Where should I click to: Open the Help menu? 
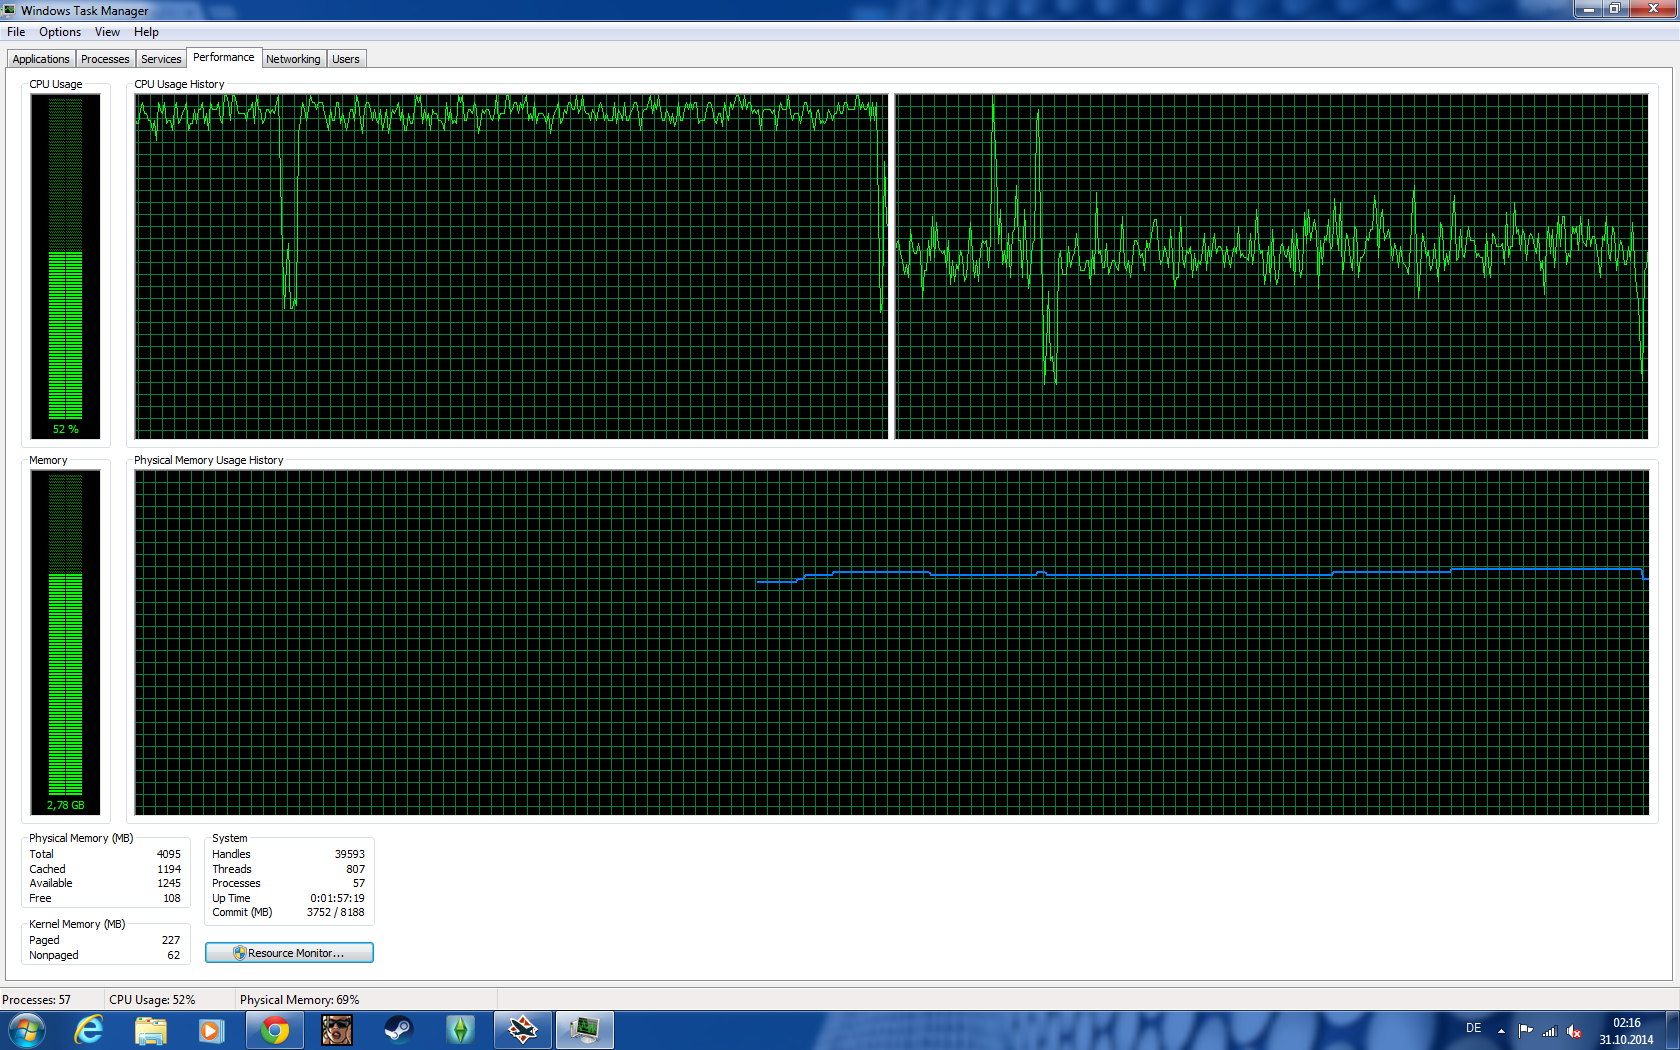146,32
